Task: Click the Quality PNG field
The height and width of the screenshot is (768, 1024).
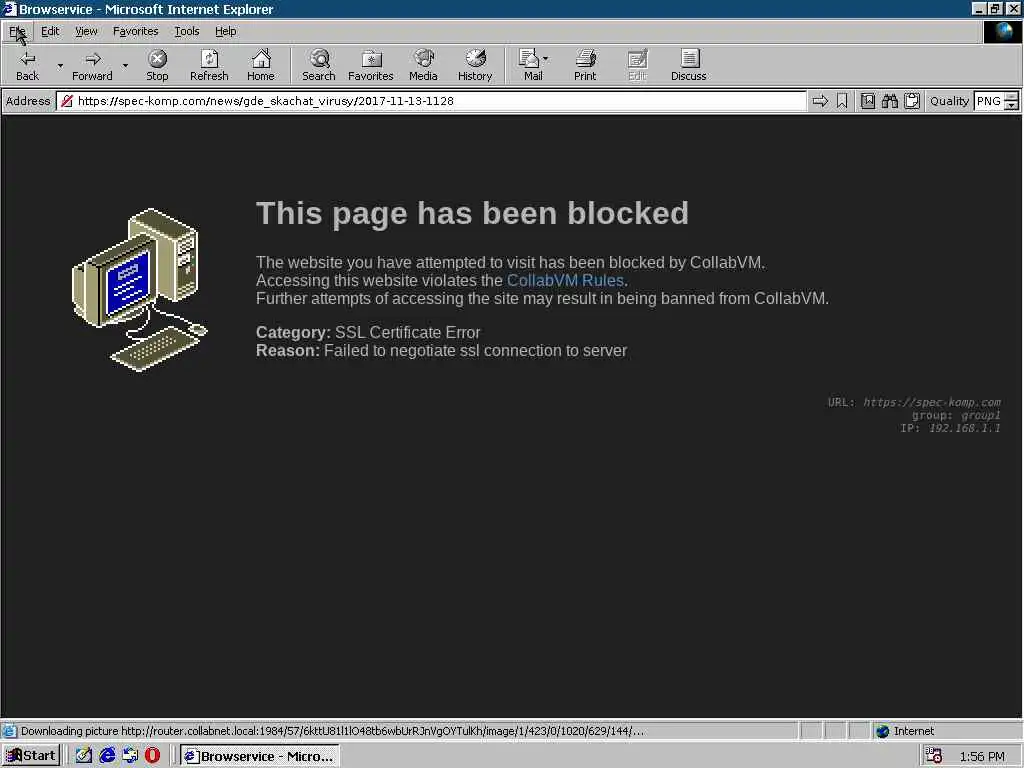Action: click(x=989, y=101)
